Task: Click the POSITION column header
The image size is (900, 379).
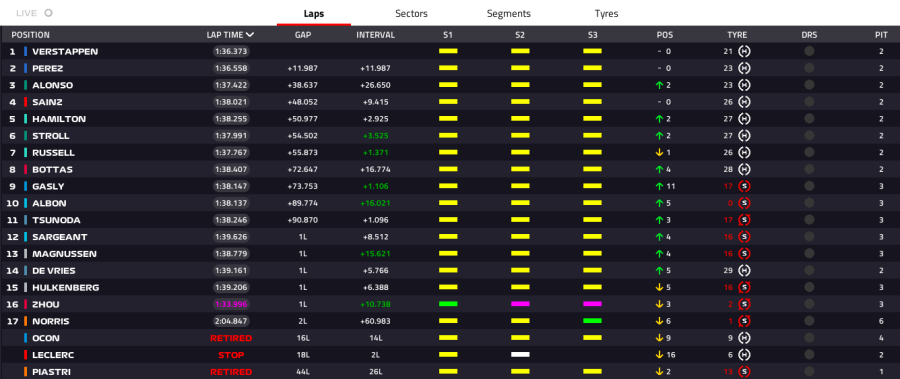Action: (30, 34)
